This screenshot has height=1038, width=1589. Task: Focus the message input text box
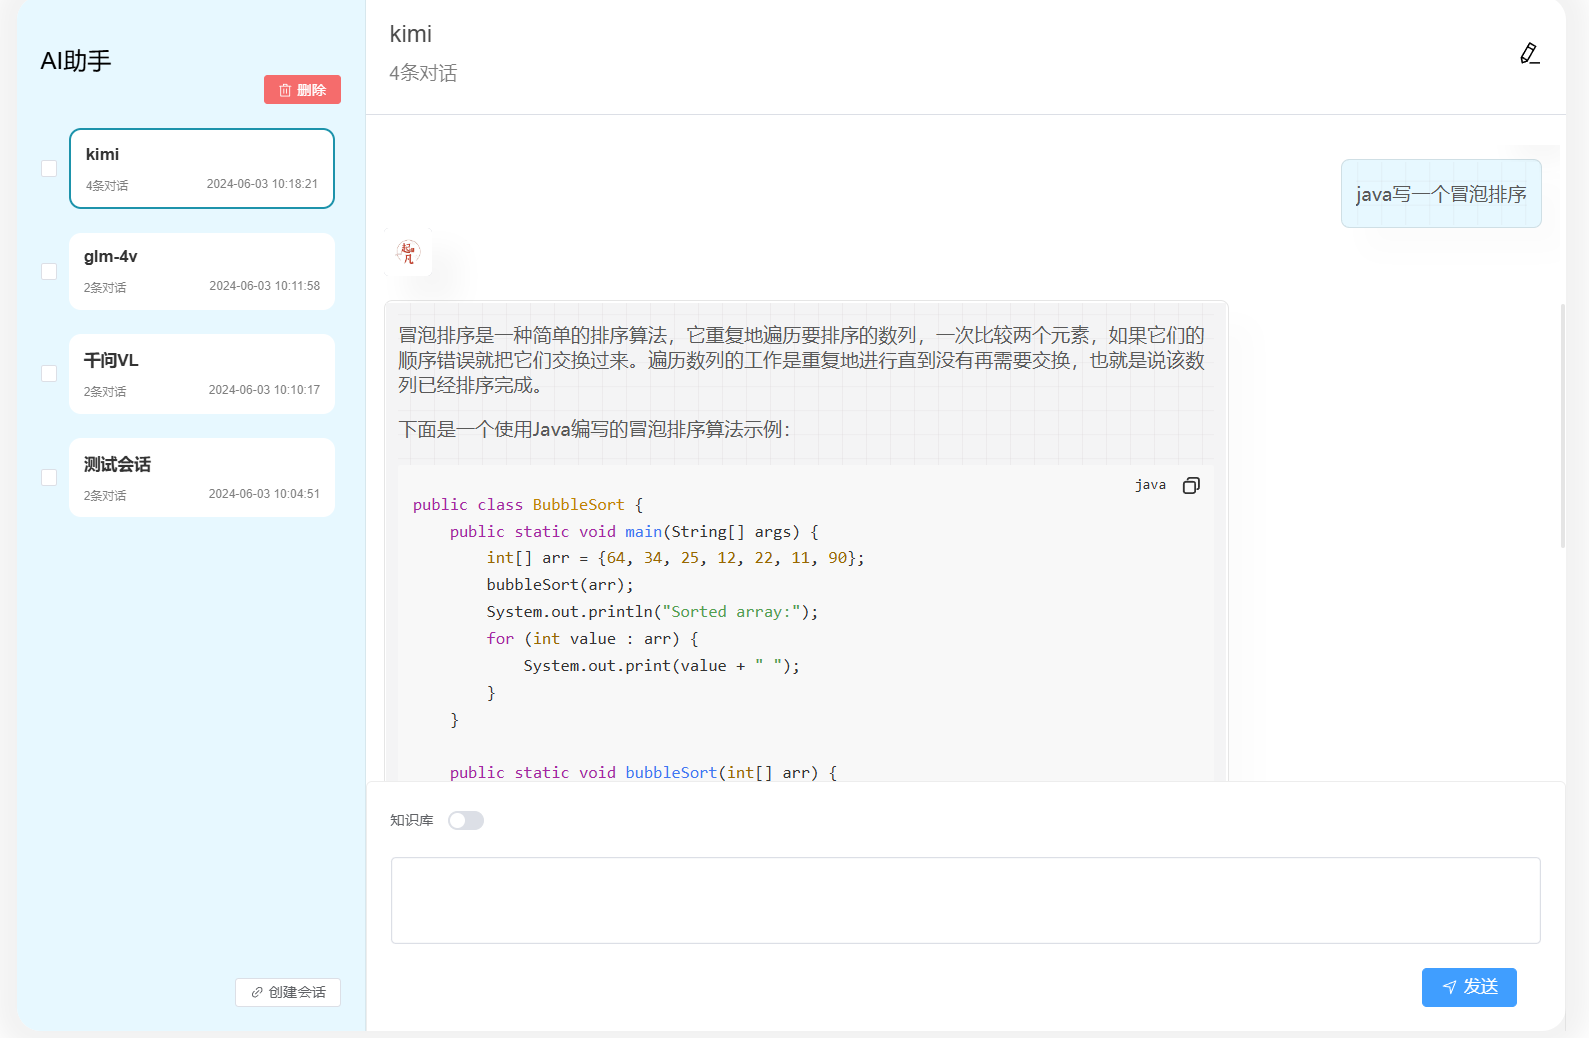coord(965,900)
